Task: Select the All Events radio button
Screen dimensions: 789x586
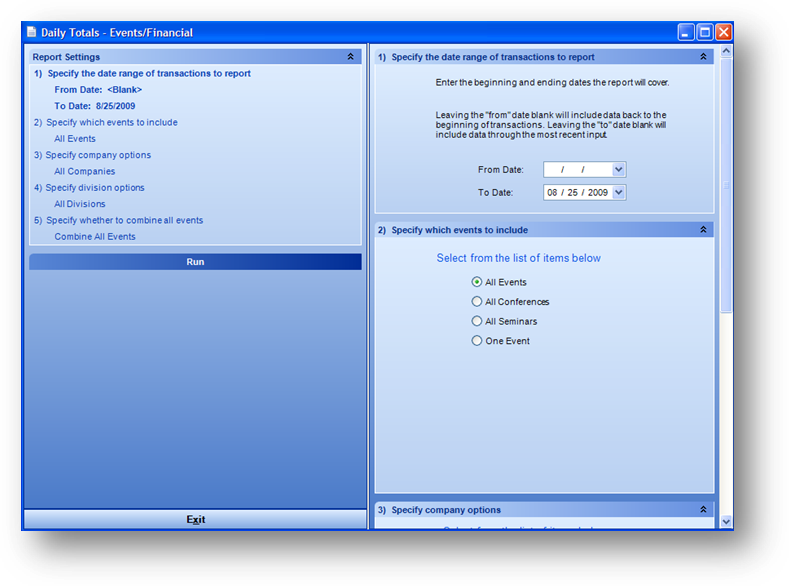Action: pos(477,282)
